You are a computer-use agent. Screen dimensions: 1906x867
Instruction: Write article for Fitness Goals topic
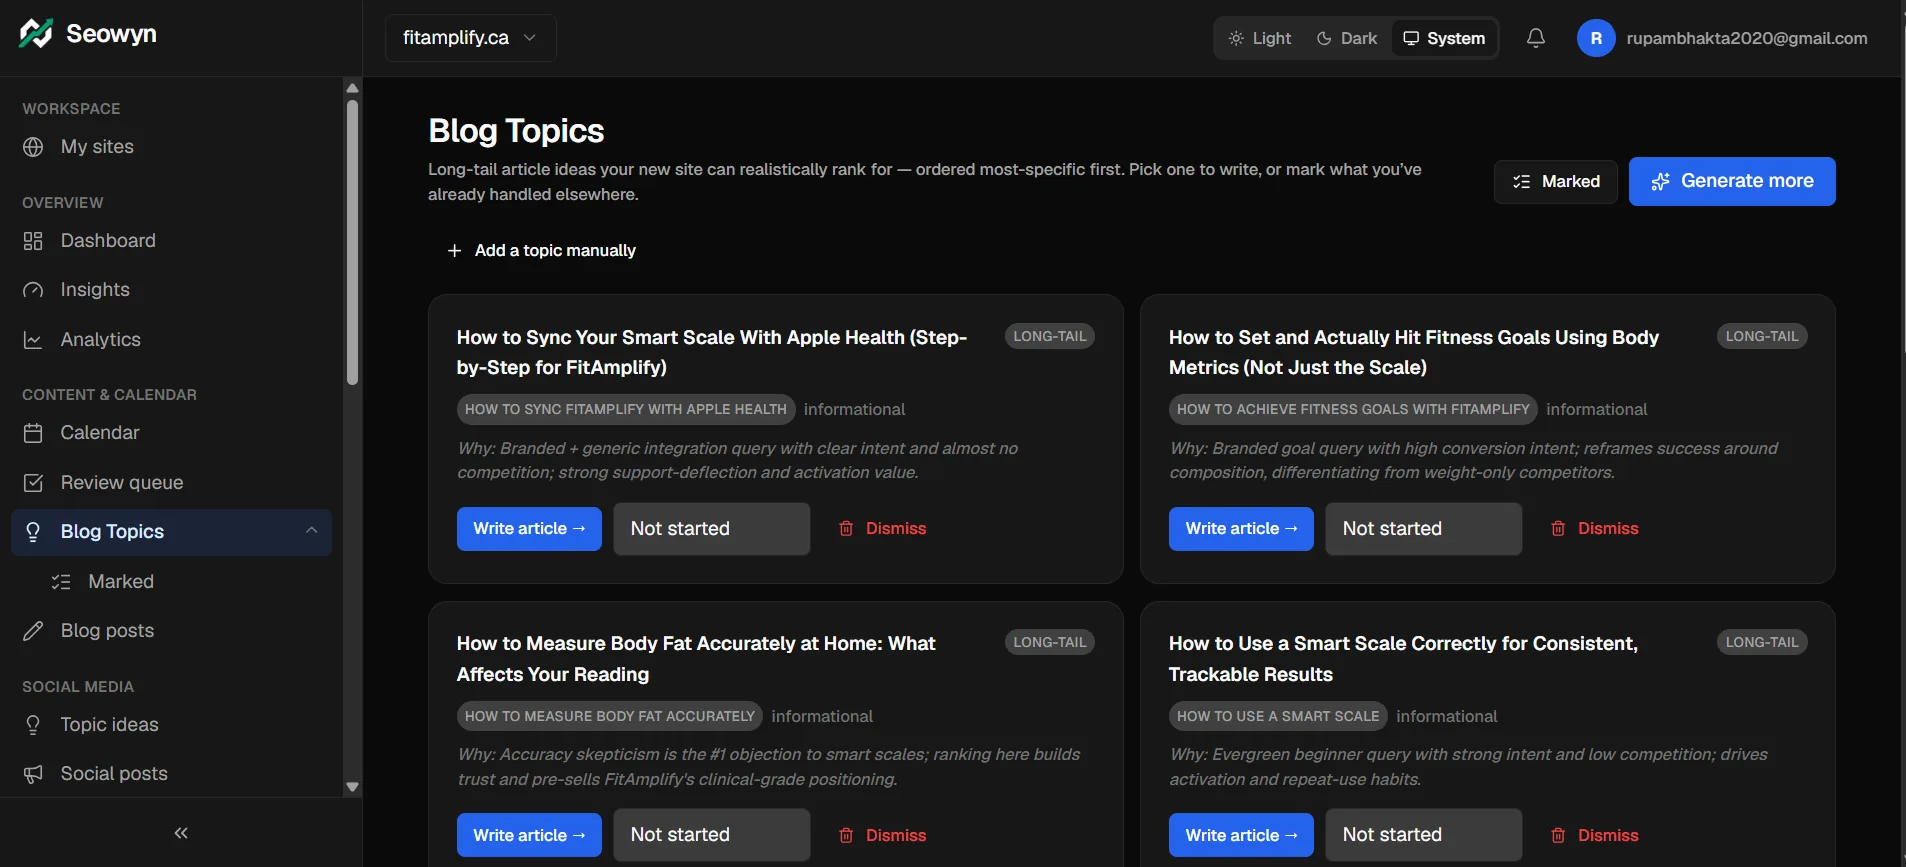[x=1241, y=529]
